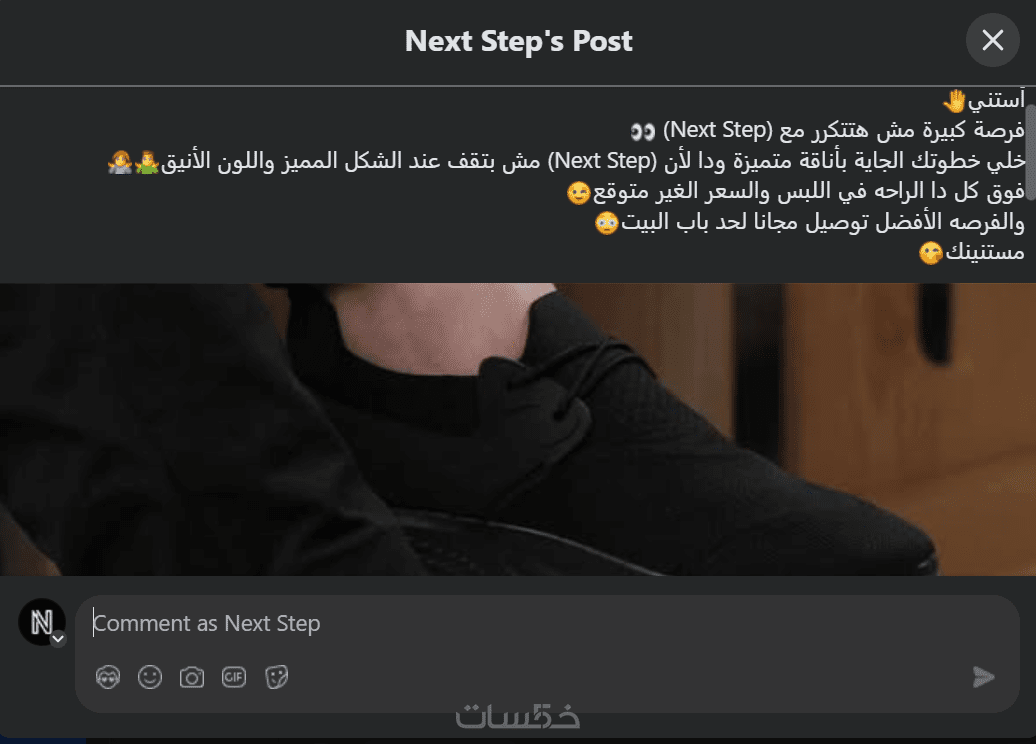
Task: Open the black shoe post image
Action: coord(518,429)
